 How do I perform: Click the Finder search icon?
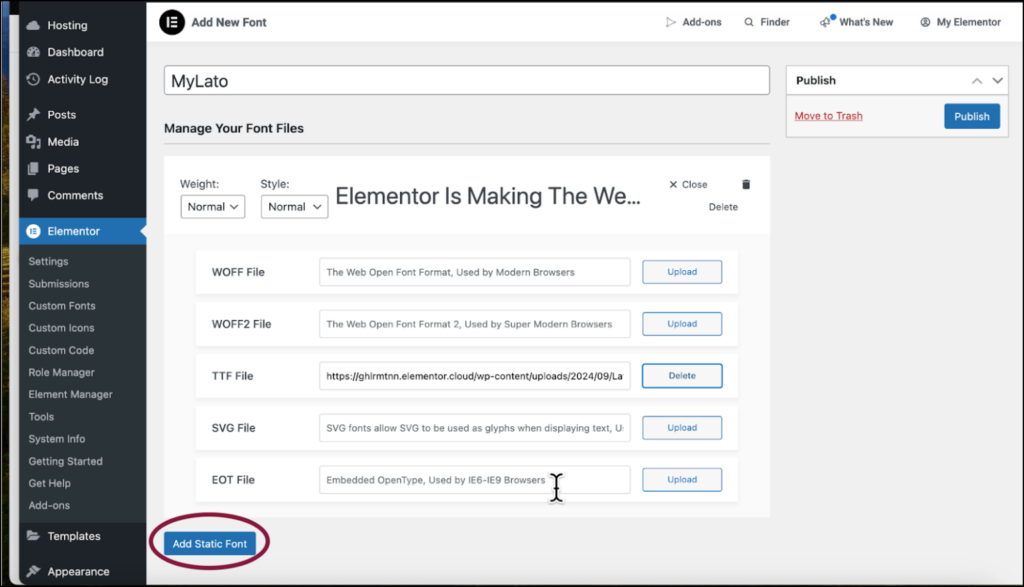pos(749,22)
